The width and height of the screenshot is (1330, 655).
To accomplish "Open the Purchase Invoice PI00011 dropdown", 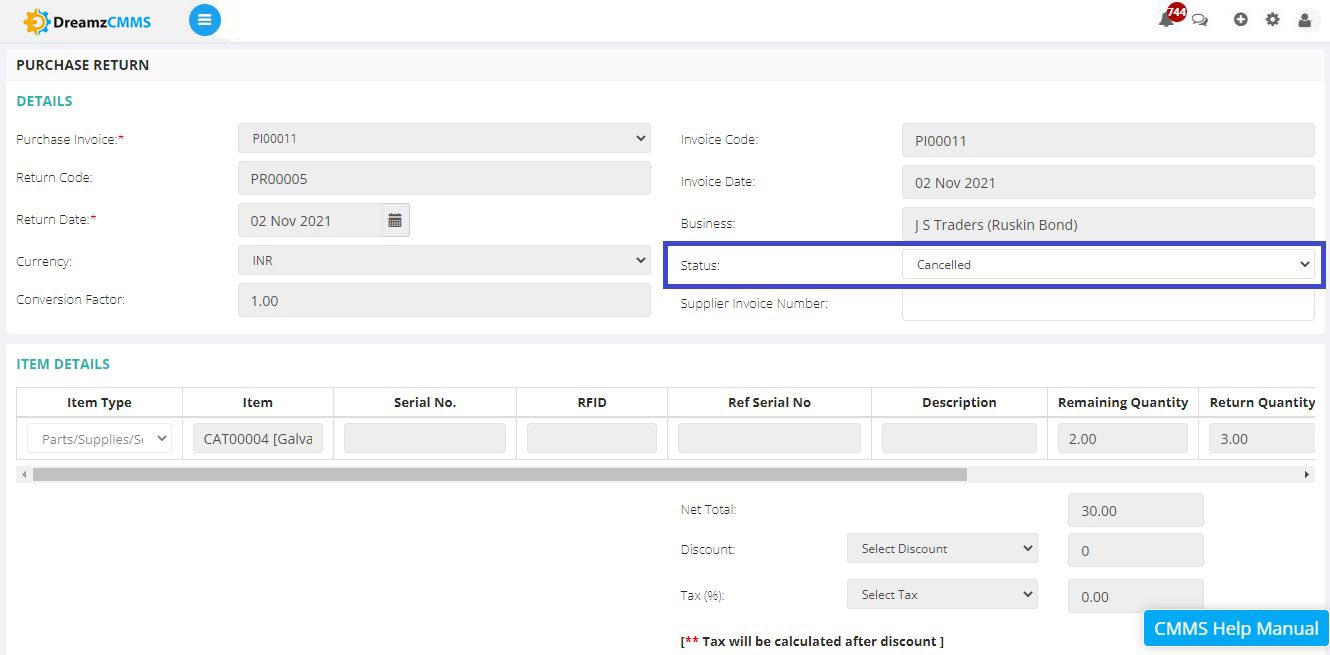I will pyautogui.click(x=444, y=138).
